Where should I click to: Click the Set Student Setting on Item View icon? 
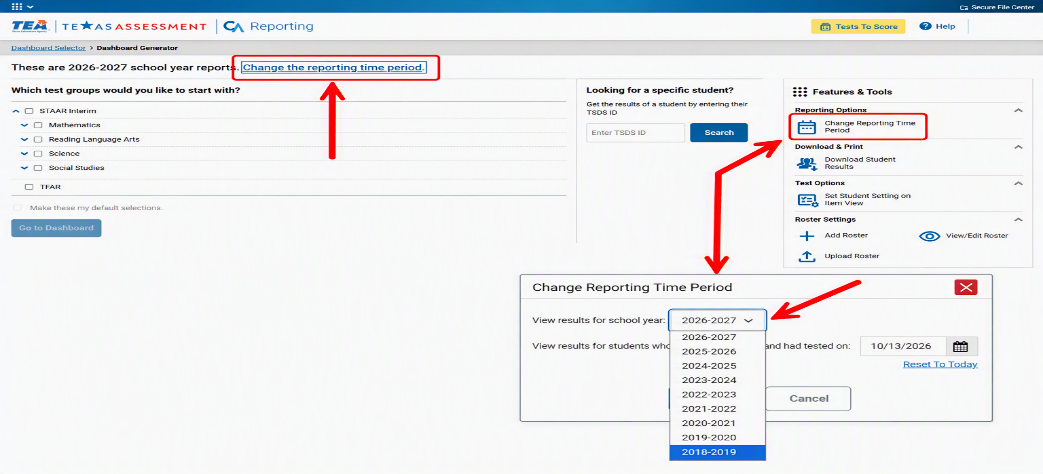point(807,199)
